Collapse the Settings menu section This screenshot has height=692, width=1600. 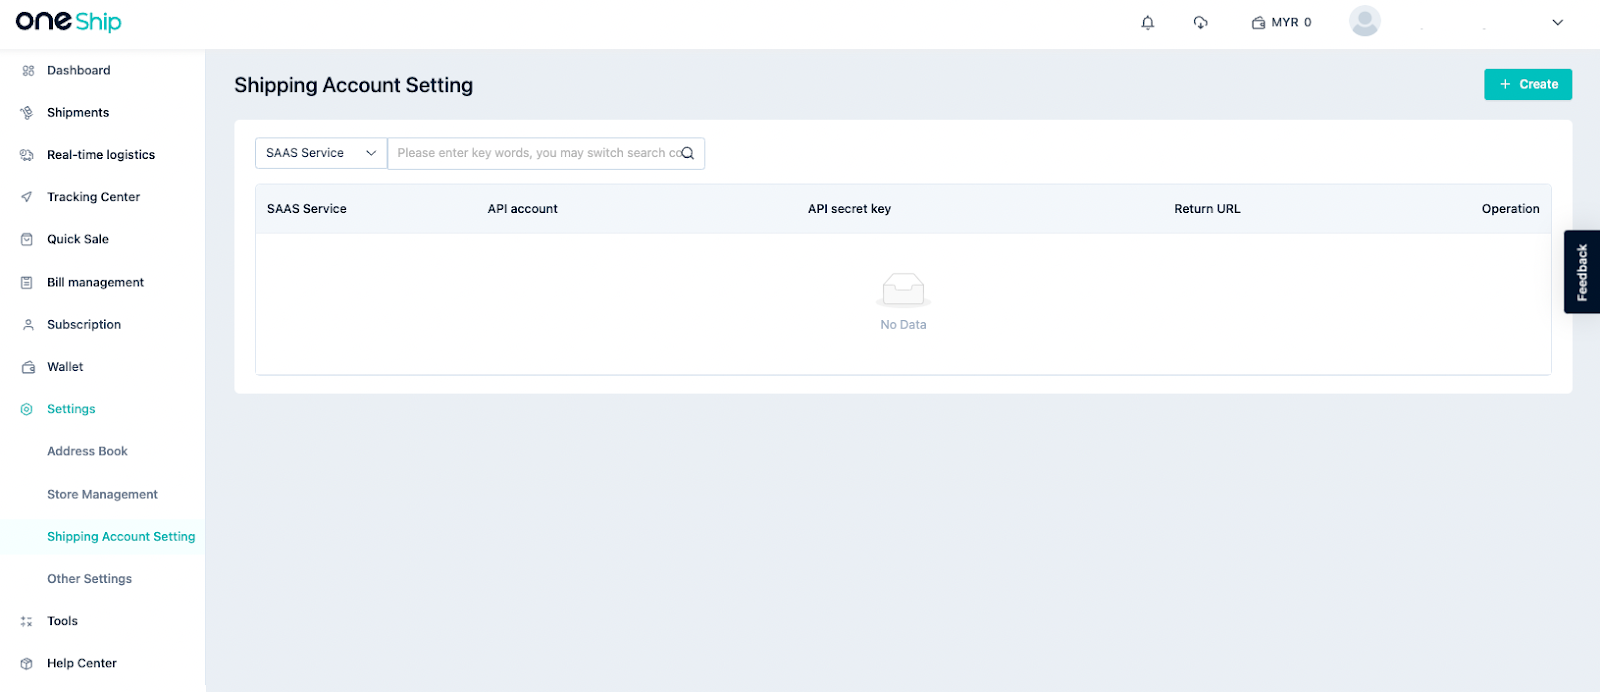click(71, 409)
